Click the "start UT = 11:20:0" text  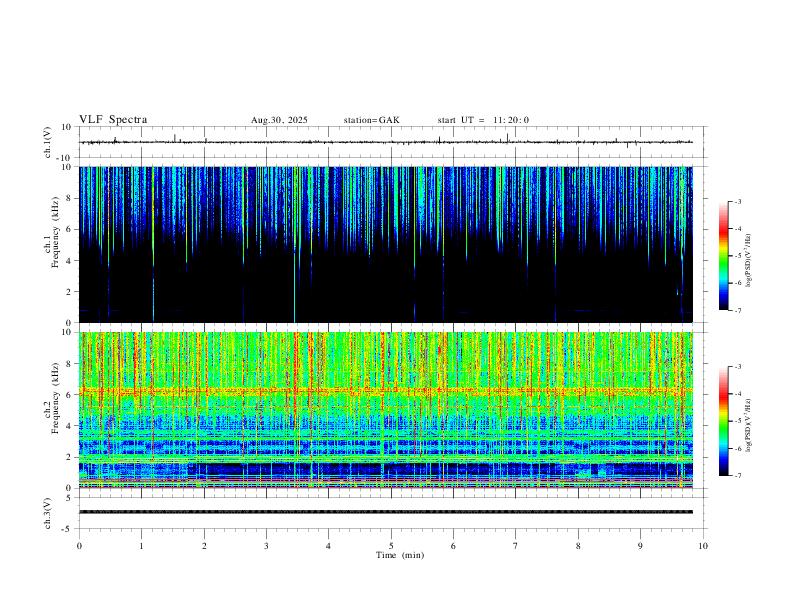click(x=483, y=120)
